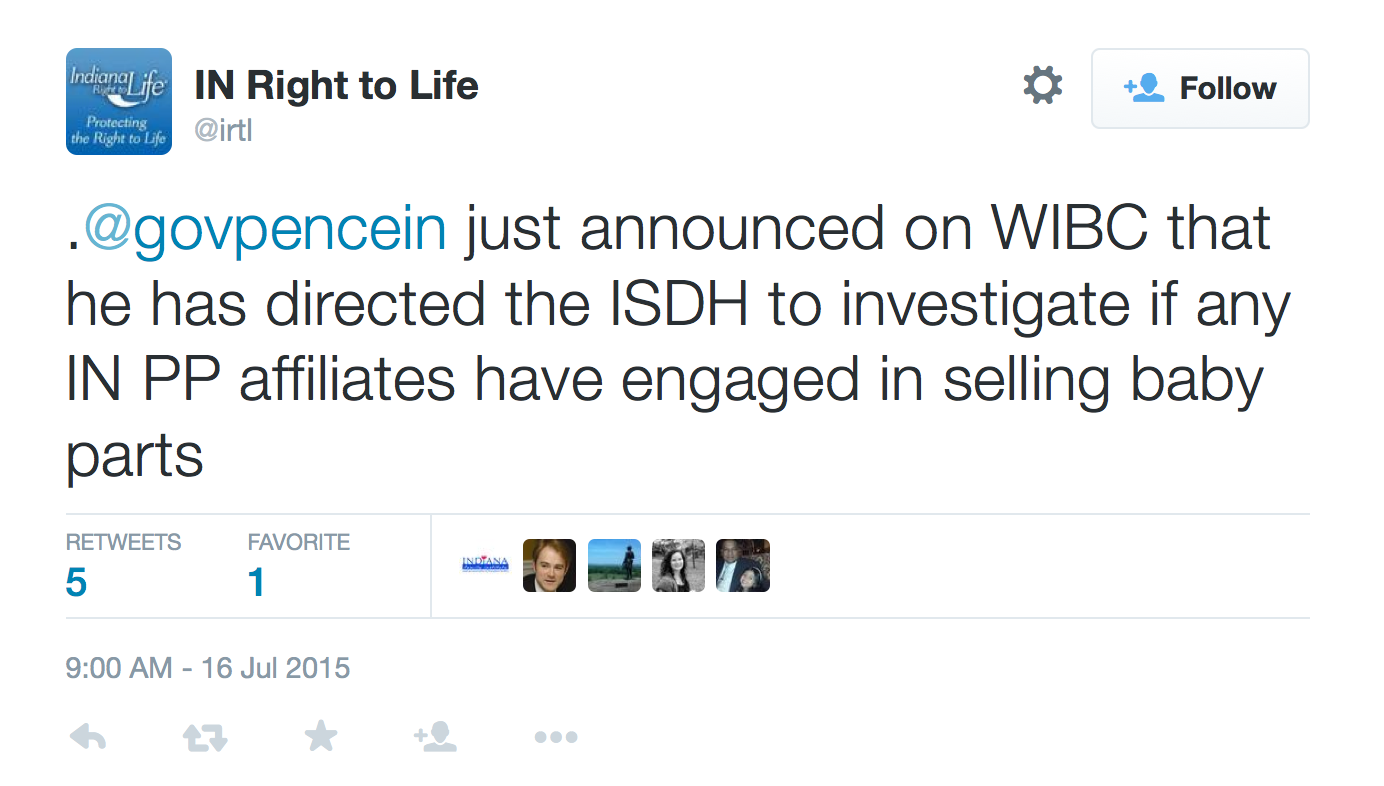Retweet using the retweet arrows icon

(x=205, y=738)
